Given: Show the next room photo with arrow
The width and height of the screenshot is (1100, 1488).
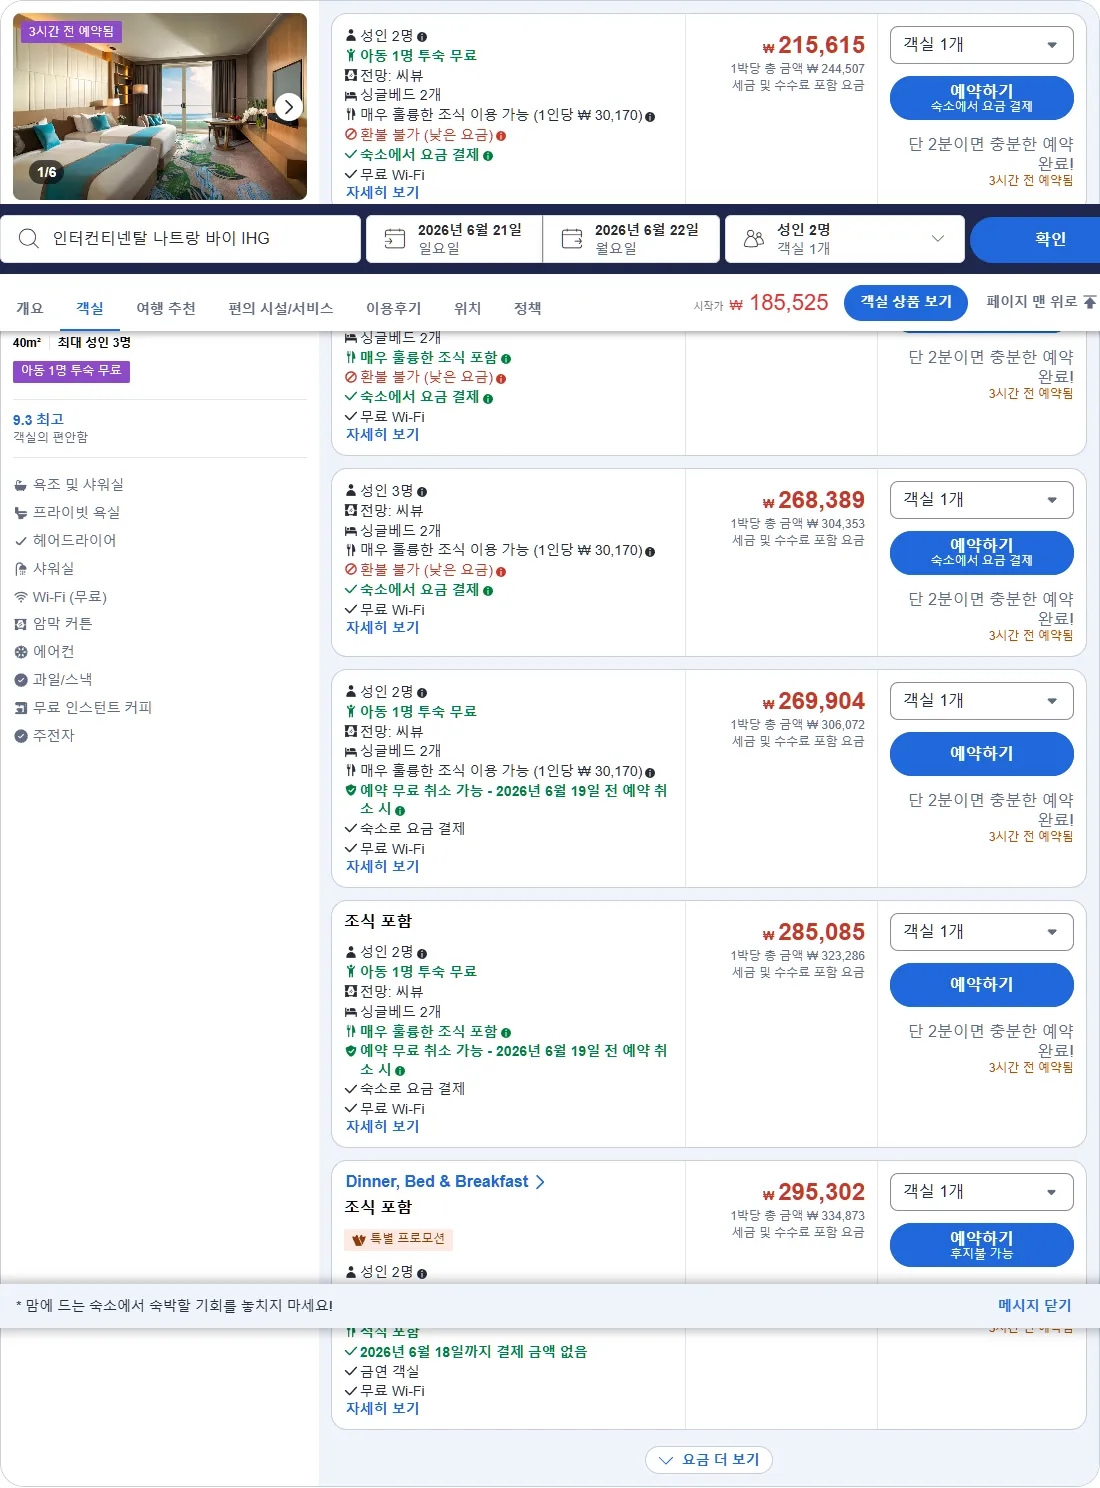Looking at the screenshot, I should click(288, 107).
